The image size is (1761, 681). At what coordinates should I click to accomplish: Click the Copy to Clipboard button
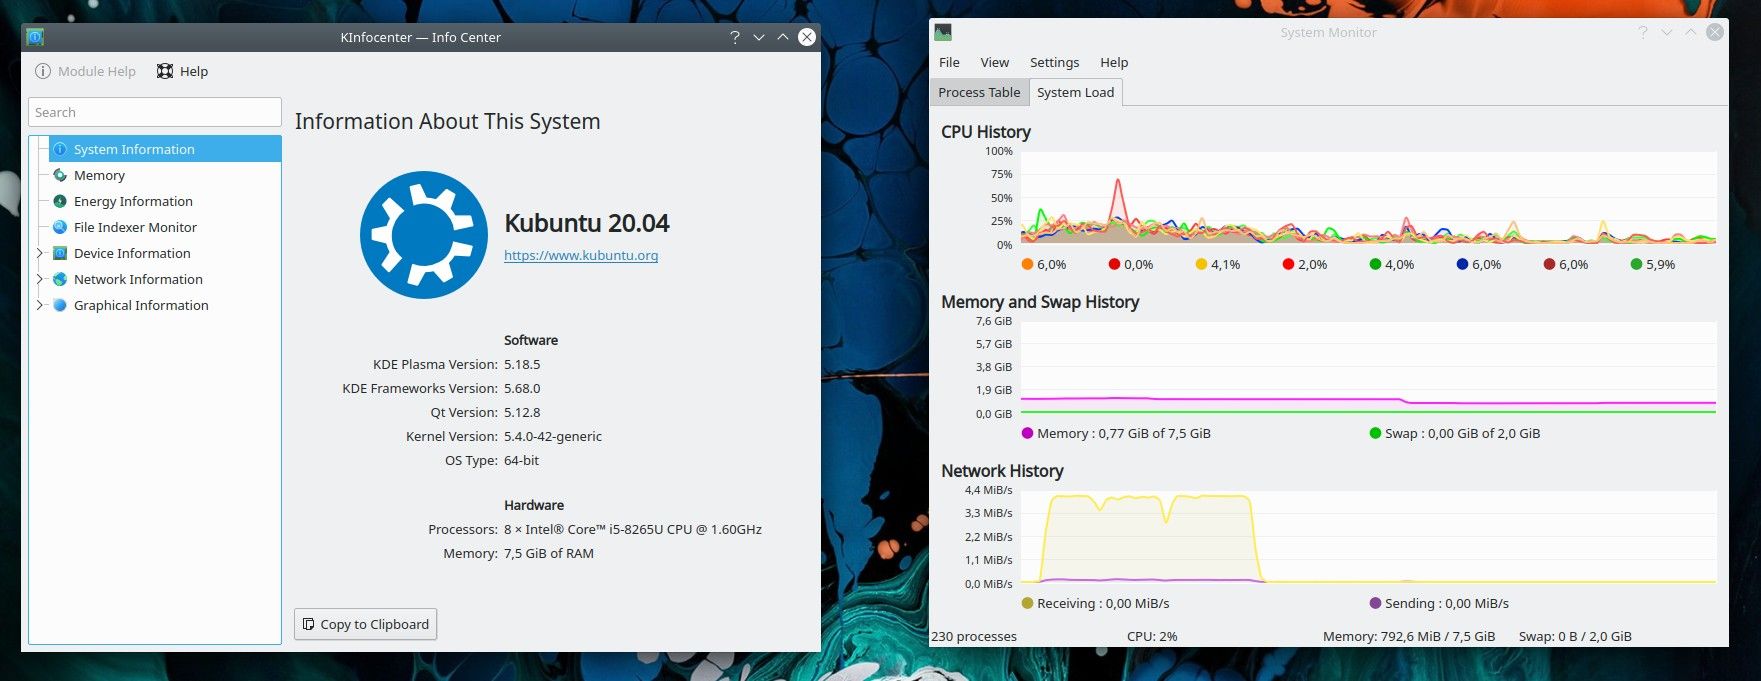366,624
